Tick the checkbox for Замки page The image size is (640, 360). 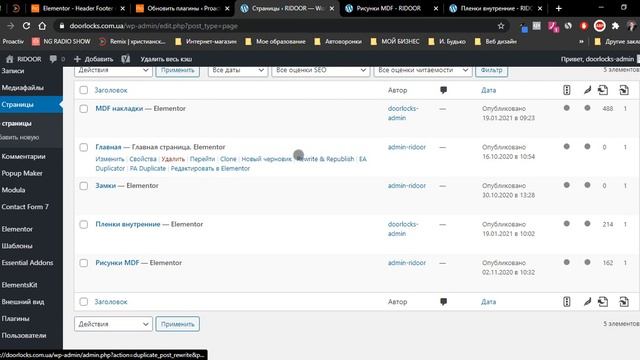point(84,186)
